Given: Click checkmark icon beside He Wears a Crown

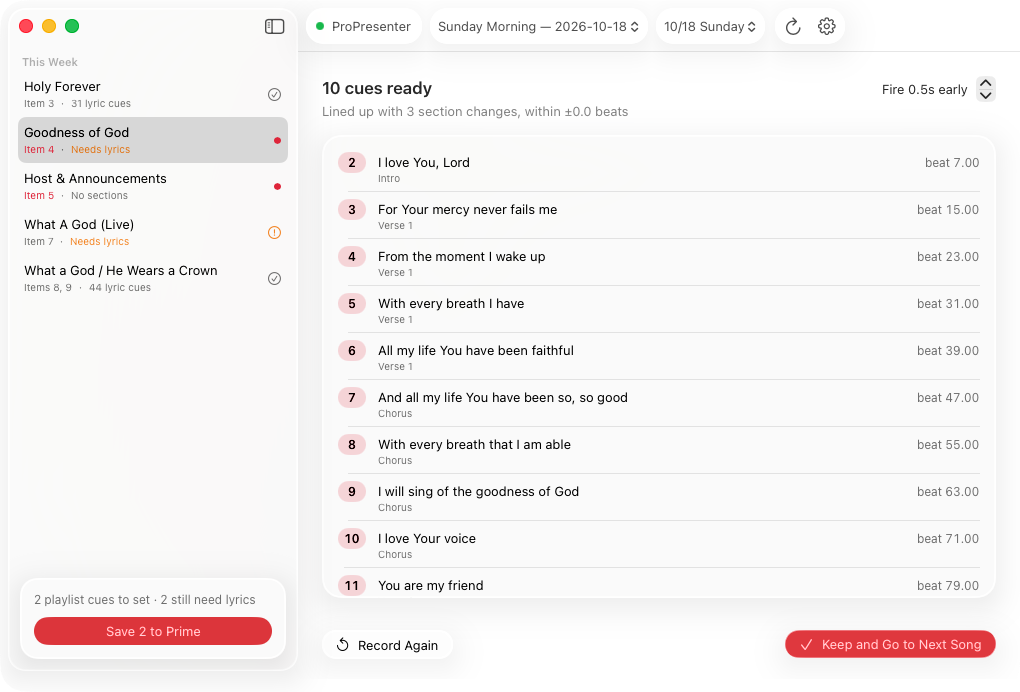Looking at the screenshot, I should [x=275, y=278].
